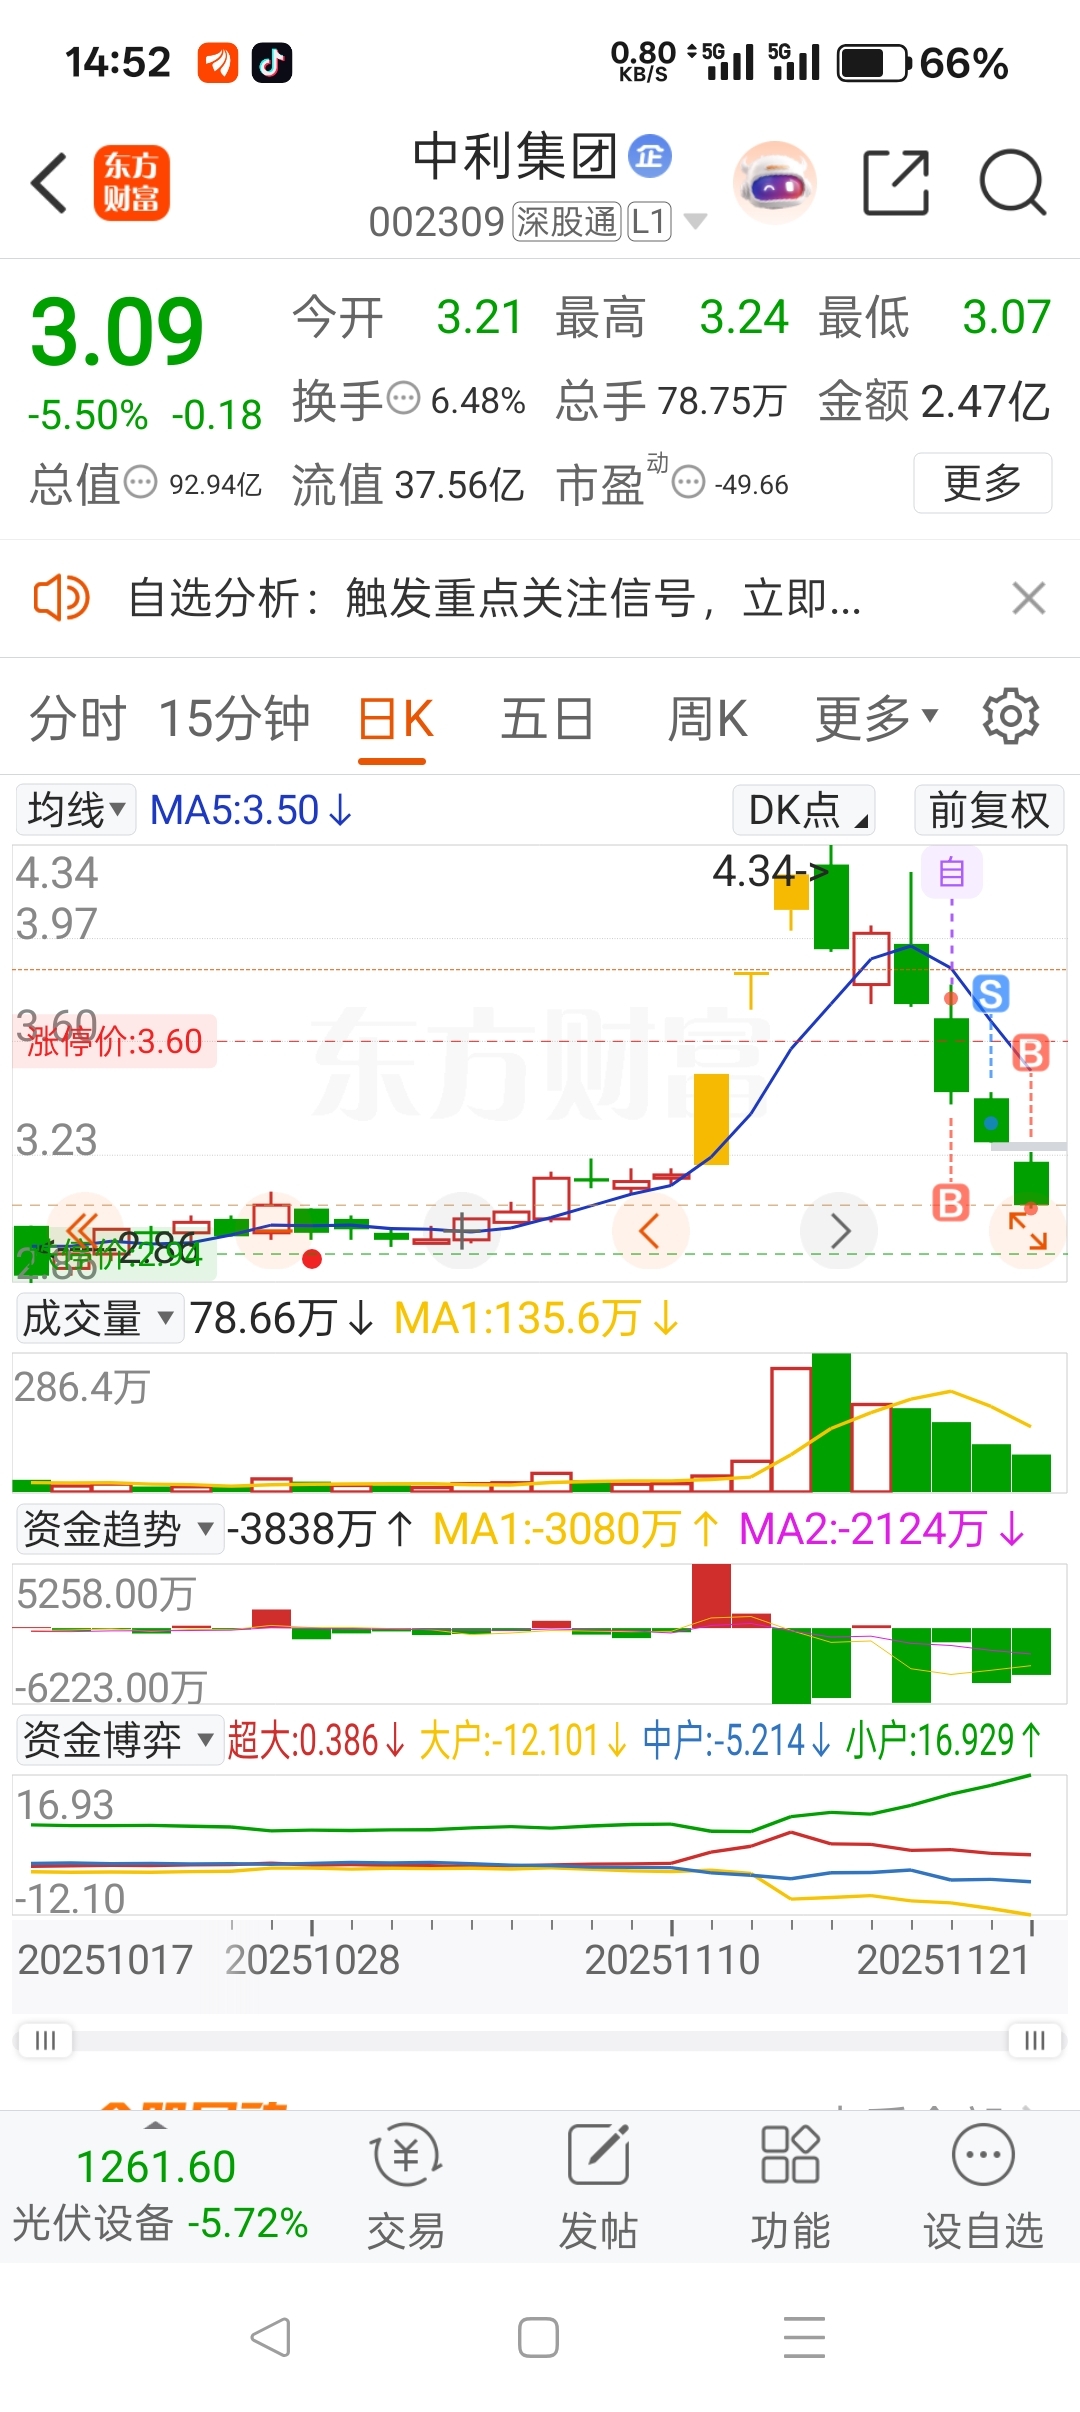Tap the 涨停价:3.60 label
Image resolution: width=1080 pixels, height=2412 pixels.
(114, 1042)
